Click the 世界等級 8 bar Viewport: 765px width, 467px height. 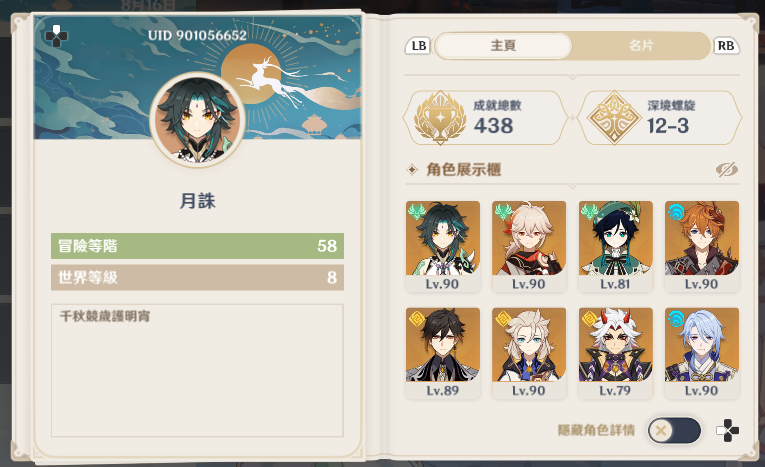tap(198, 277)
